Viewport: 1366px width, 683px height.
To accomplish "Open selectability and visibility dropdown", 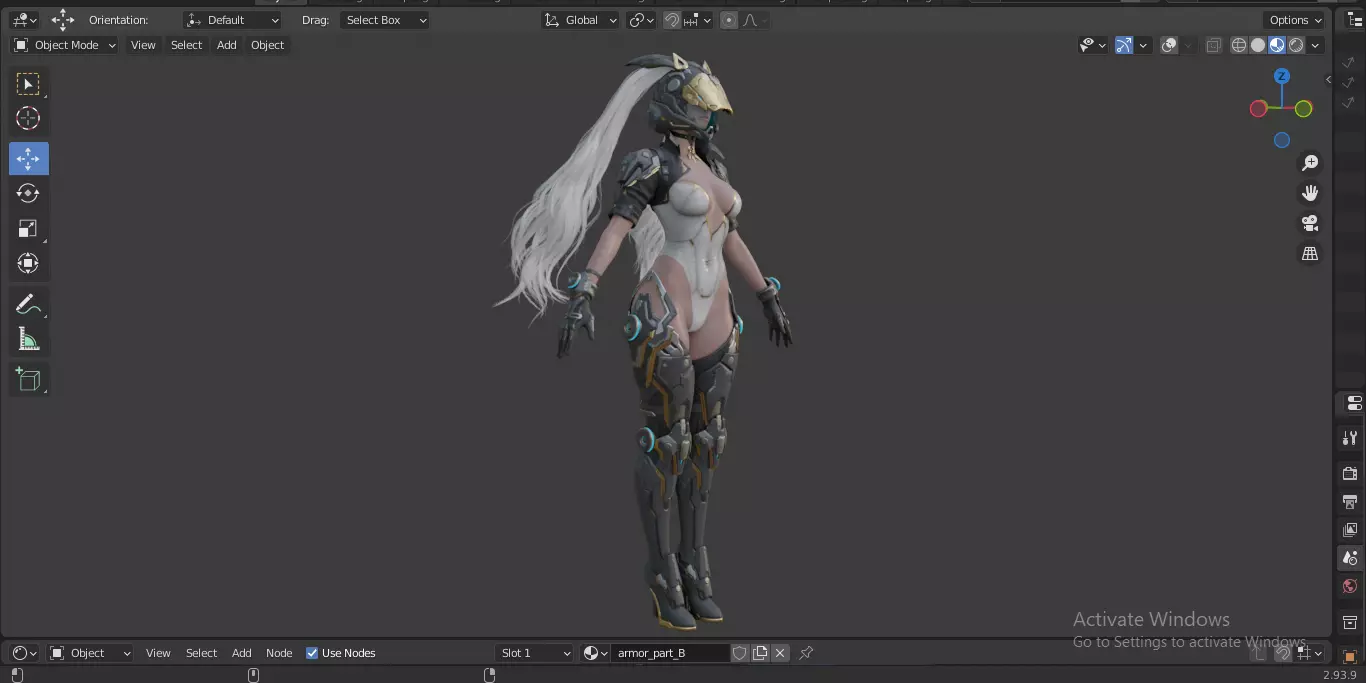I will (1092, 45).
